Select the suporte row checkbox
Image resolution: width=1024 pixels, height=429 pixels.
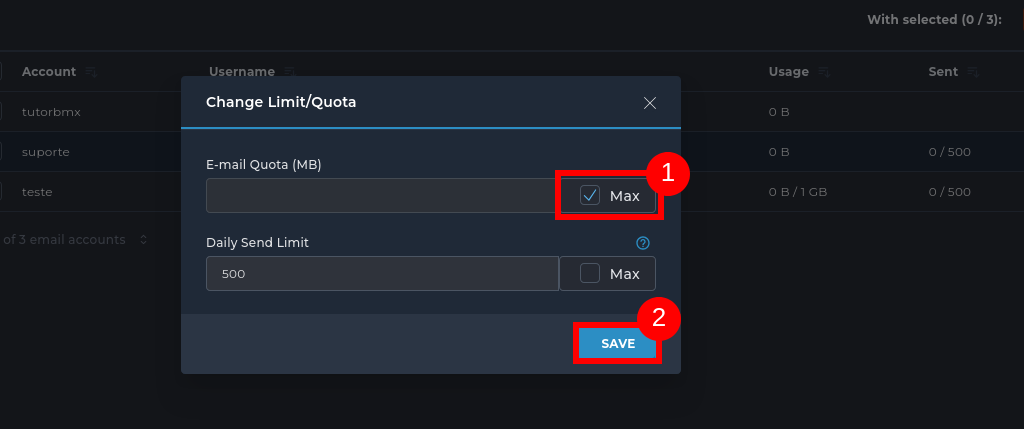[1, 152]
